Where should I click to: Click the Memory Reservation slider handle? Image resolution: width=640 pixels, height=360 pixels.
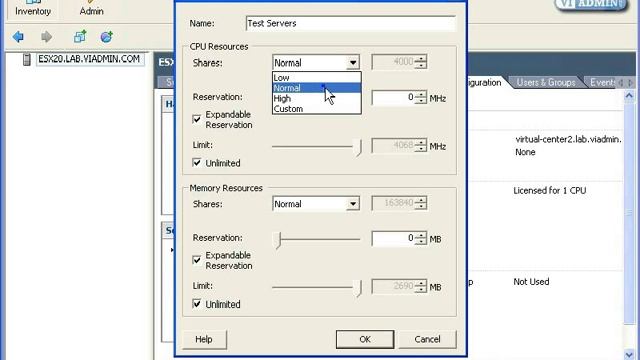tap(278, 240)
